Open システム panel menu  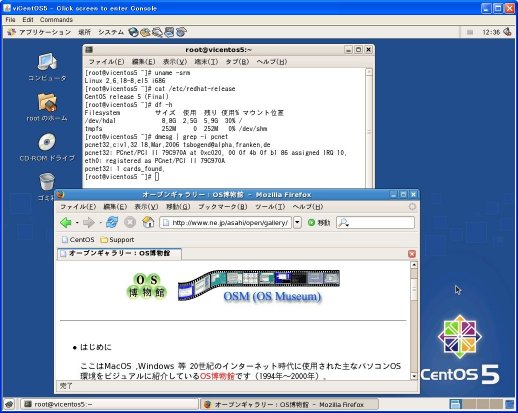[111, 32]
